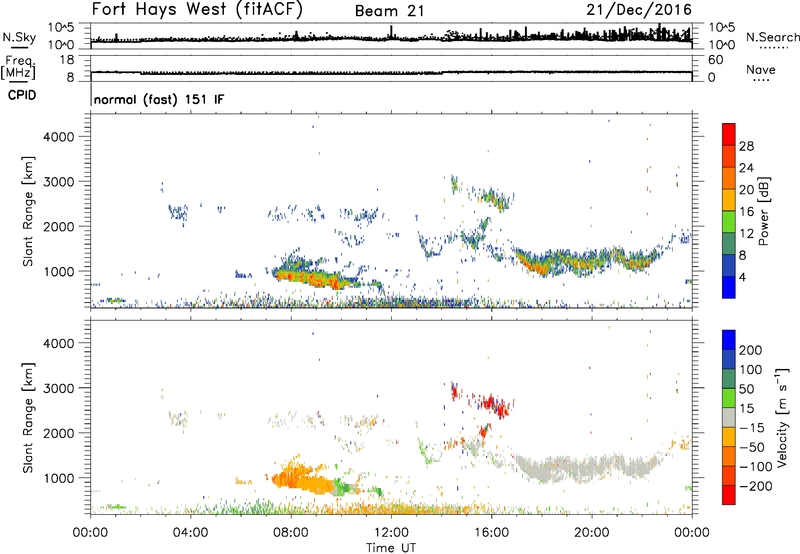Click the gray ground-scatter band near 20:00

click(587, 467)
